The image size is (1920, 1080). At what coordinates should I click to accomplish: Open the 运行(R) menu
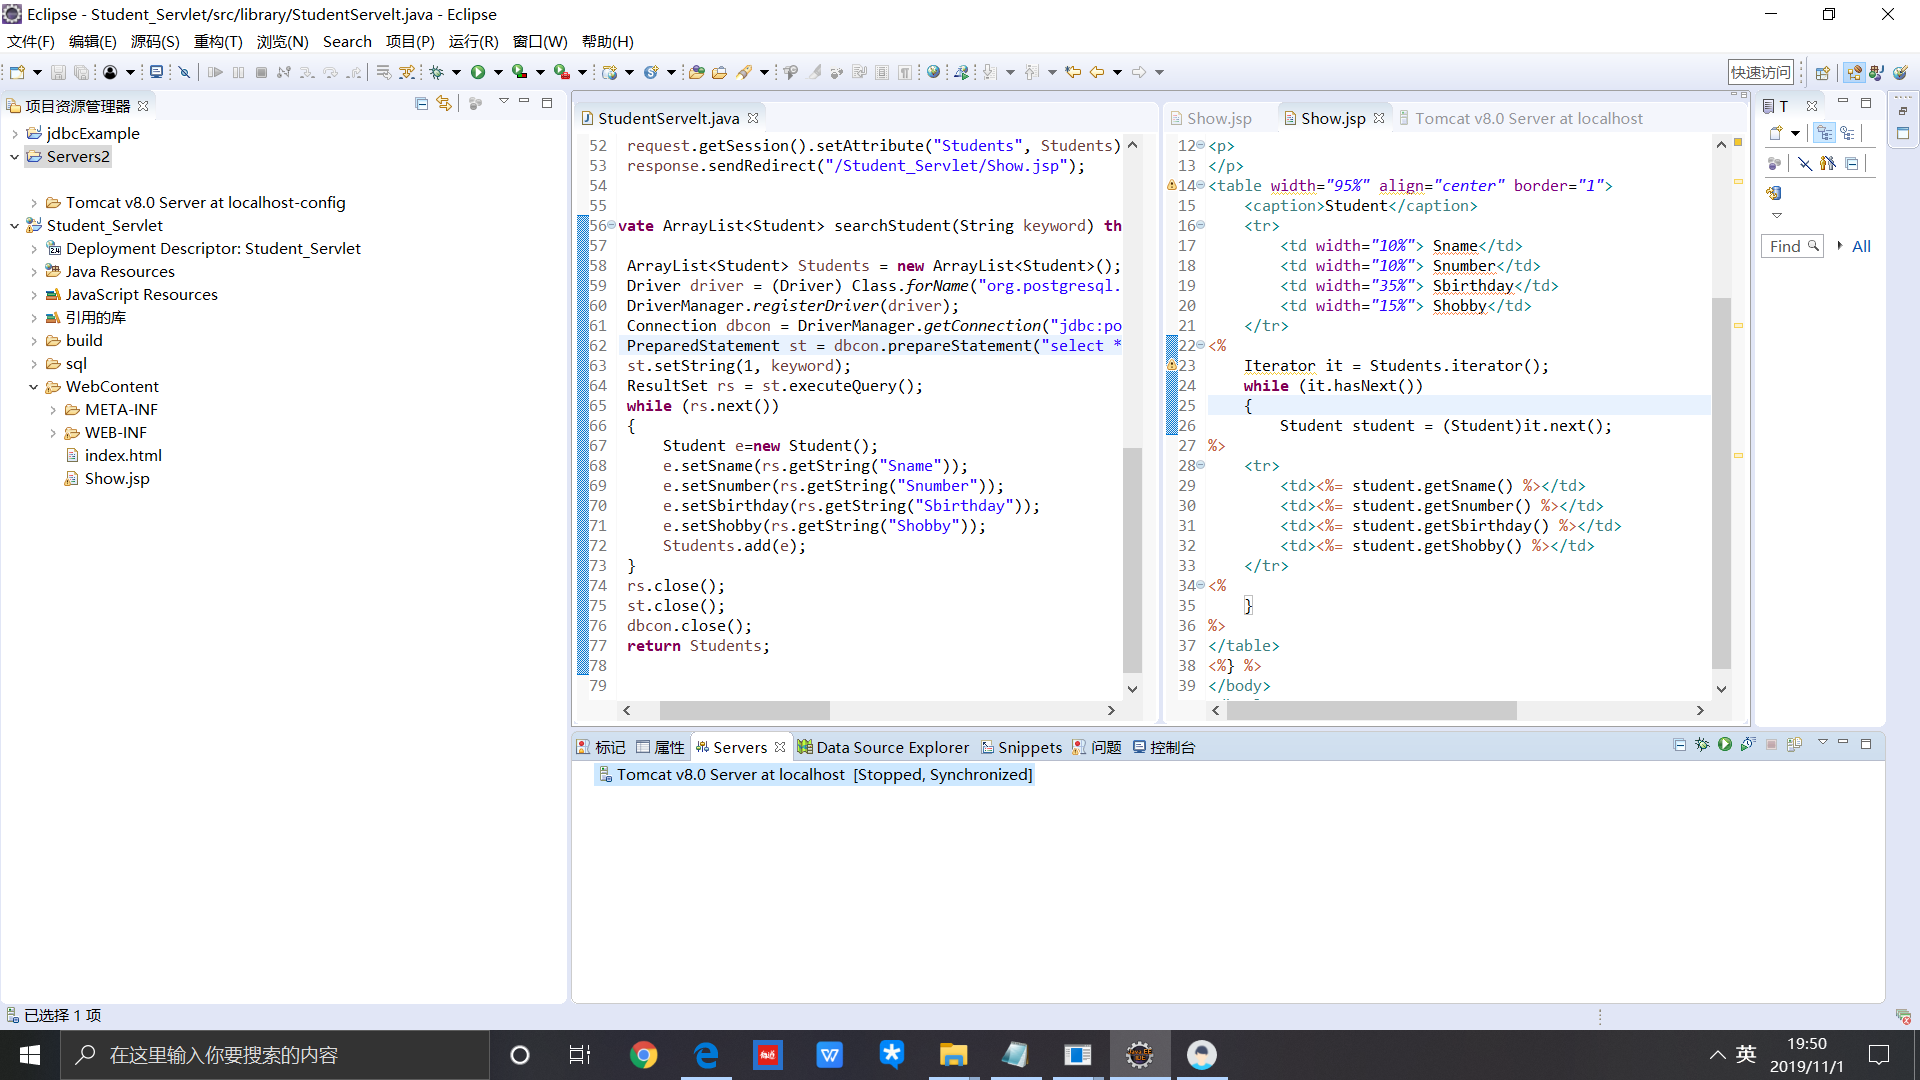click(x=473, y=42)
